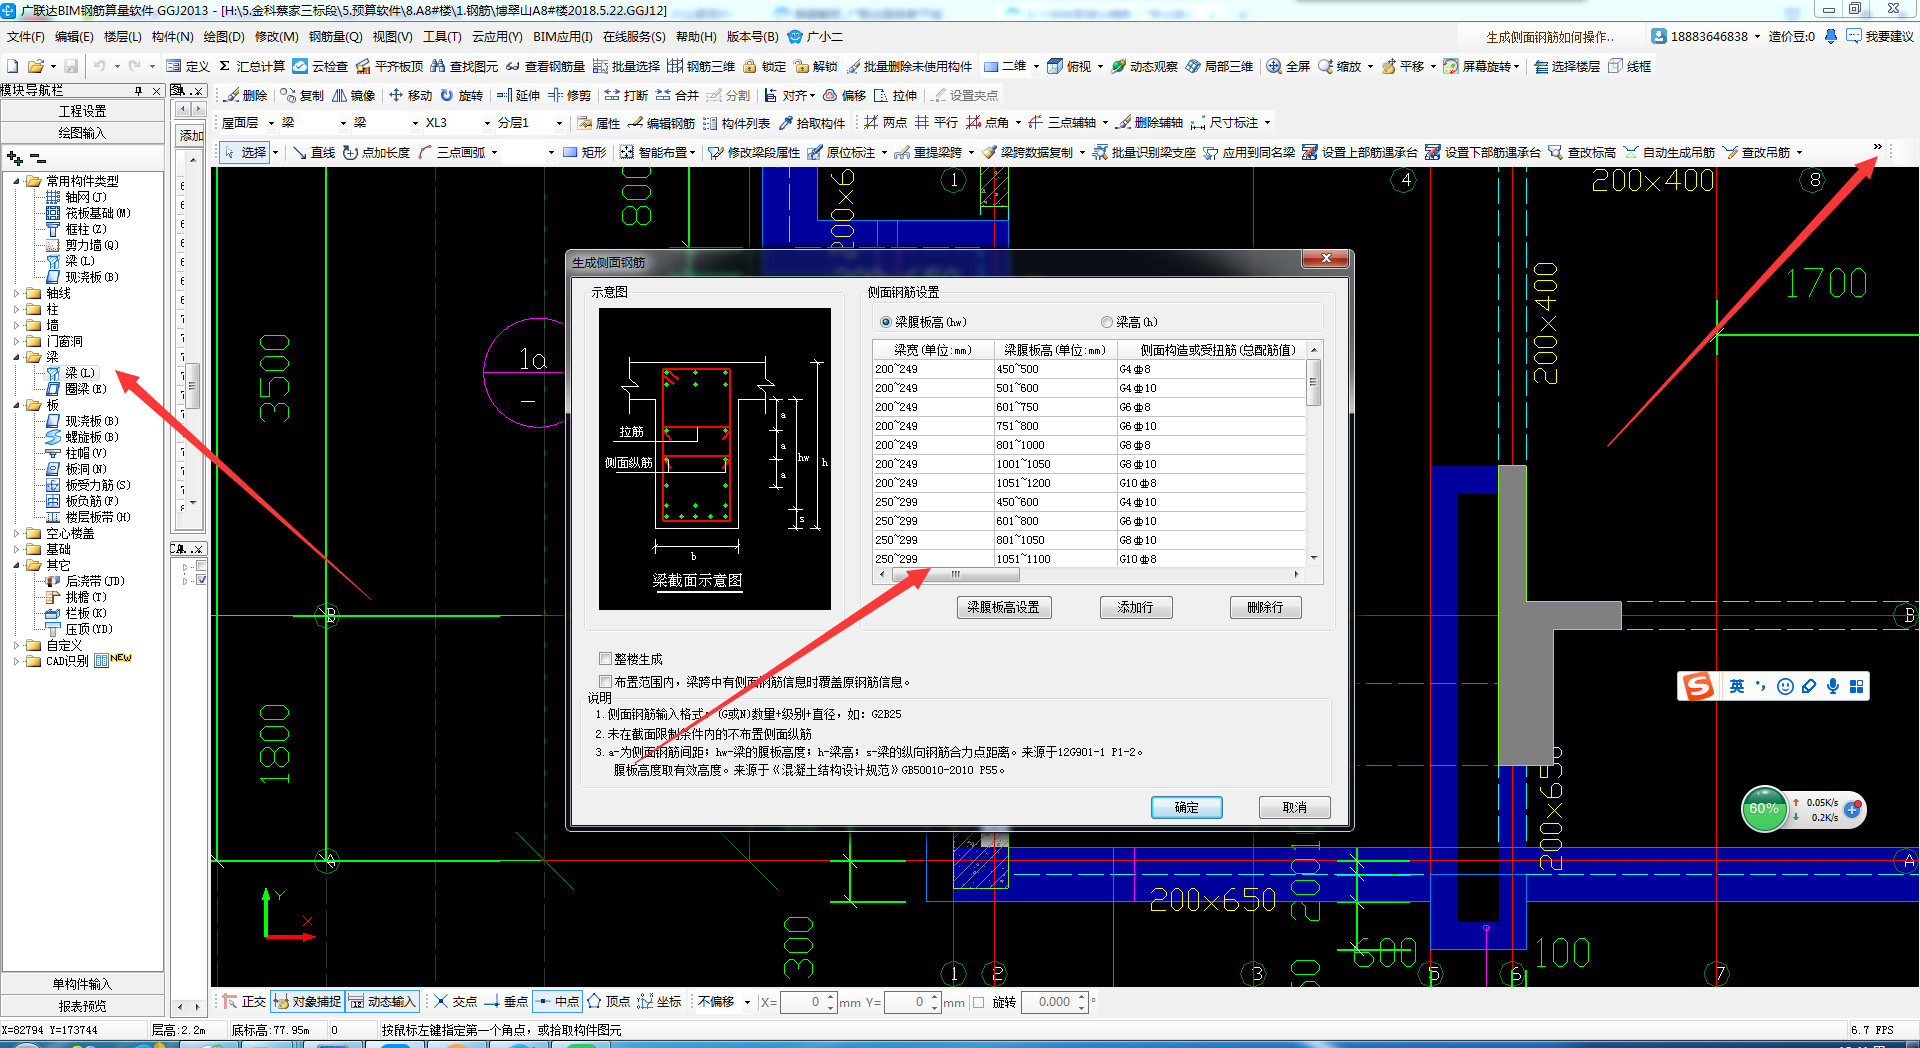Select 镜像 mirror tool
This screenshot has width=1920, height=1048.
(354, 95)
